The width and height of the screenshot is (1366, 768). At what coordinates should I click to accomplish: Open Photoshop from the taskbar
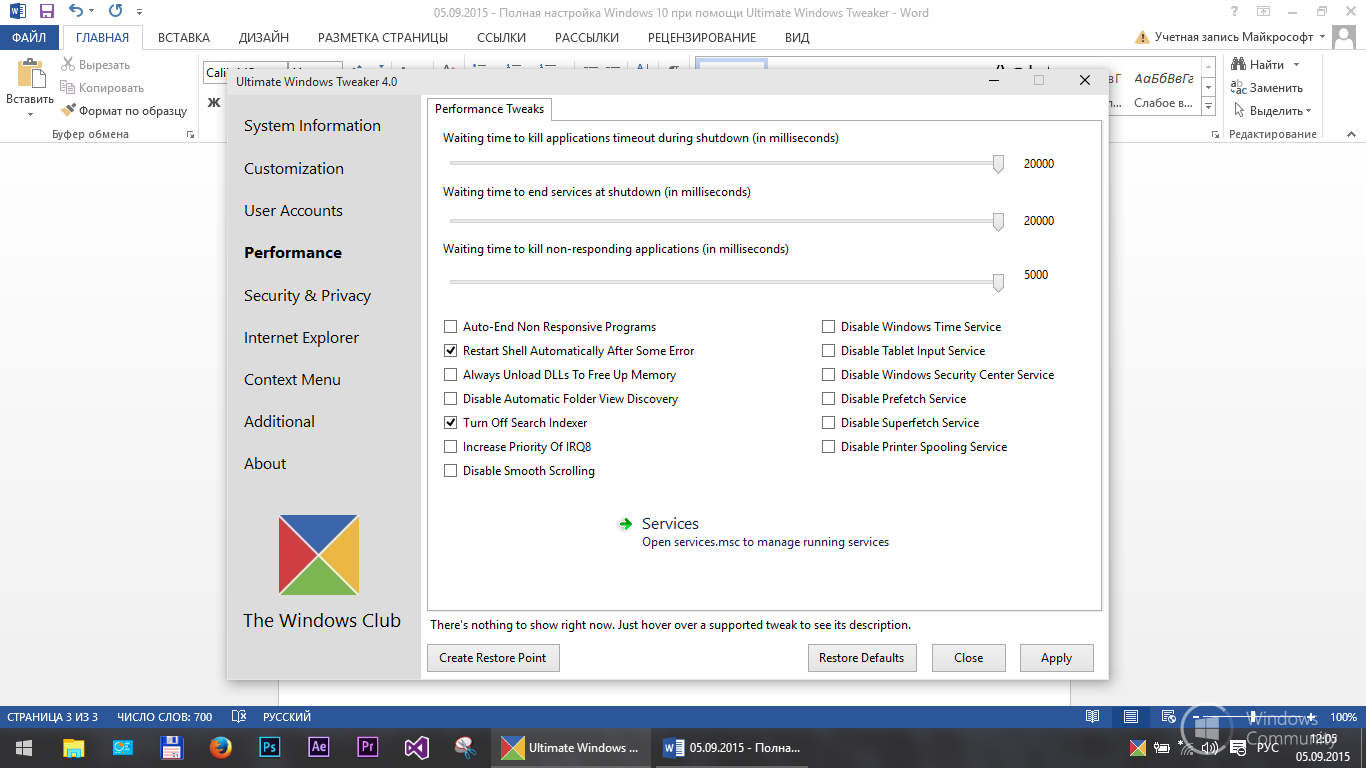269,747
